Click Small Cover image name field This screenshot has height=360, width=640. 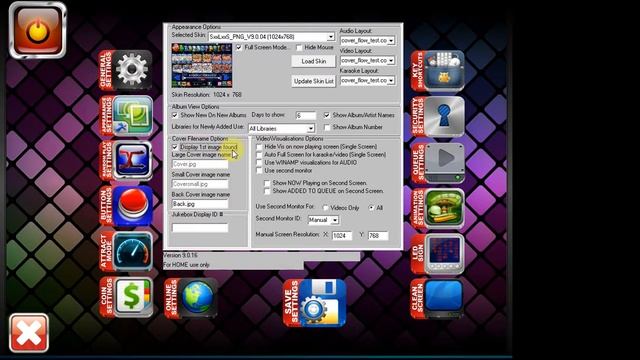pos(200,184)
